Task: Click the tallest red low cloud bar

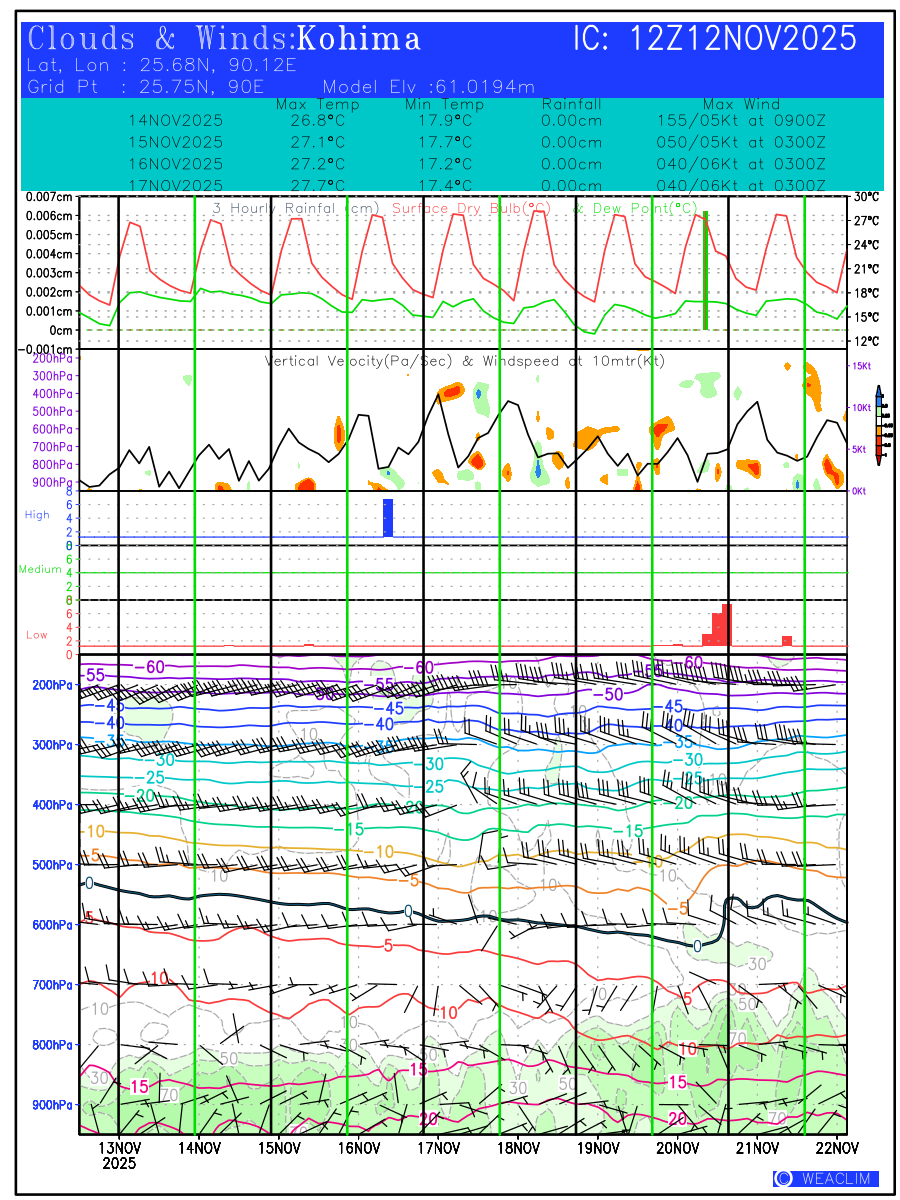Action: [727, 625]
